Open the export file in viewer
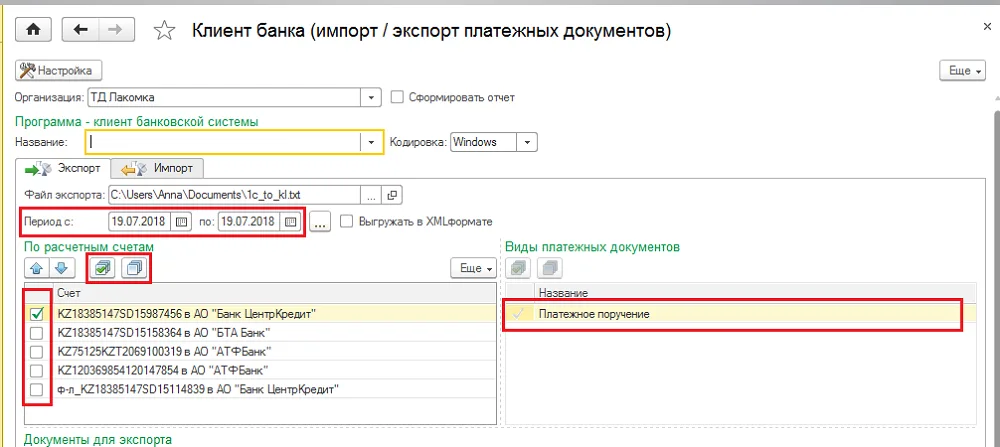Viewport: 1000px width, 447px height. (x=392, y=193)
